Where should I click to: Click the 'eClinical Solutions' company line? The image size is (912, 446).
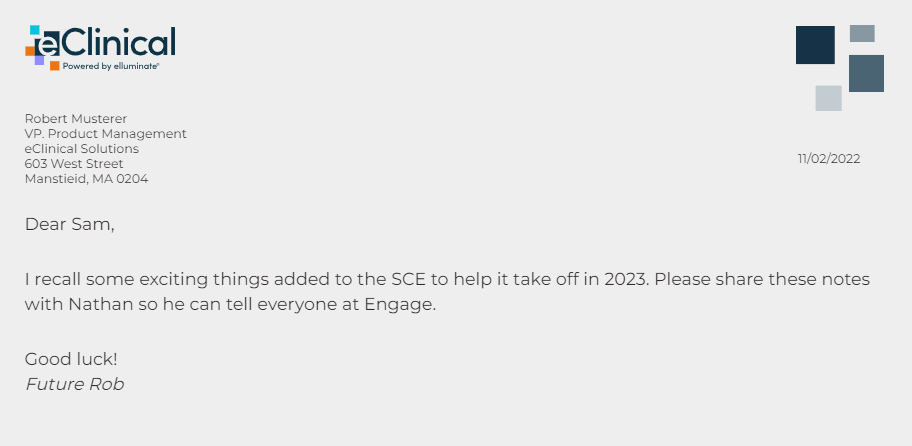[82, 149]
